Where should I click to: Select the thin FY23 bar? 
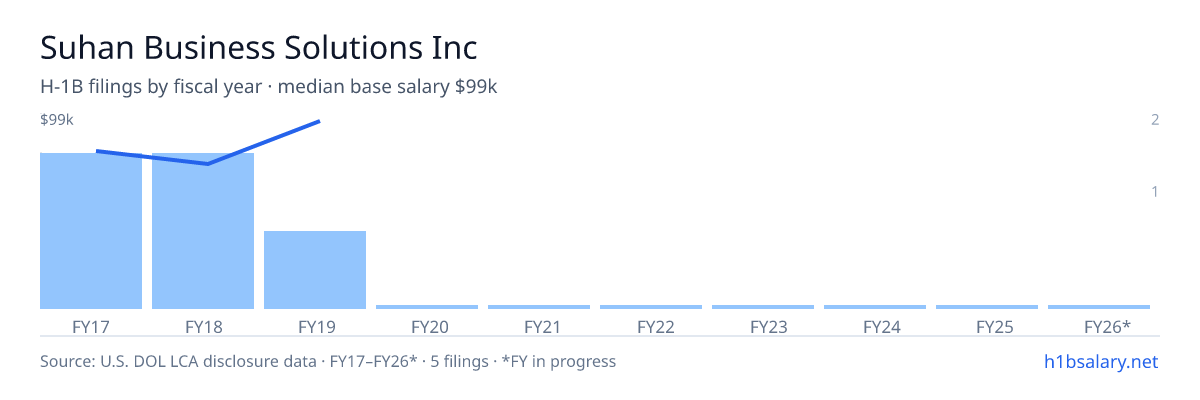[x=763, y=307]
